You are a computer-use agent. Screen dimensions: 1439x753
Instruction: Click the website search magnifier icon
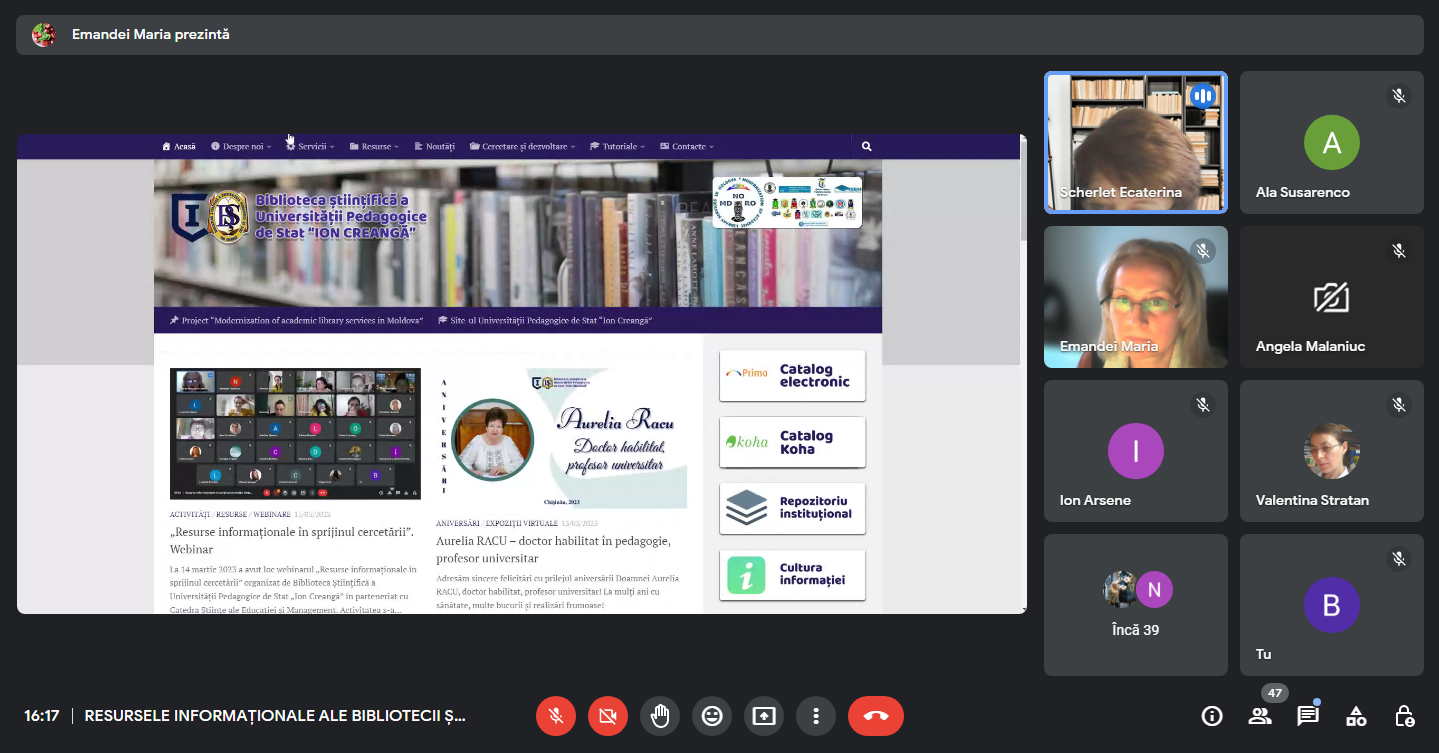(x=867, y=147)
